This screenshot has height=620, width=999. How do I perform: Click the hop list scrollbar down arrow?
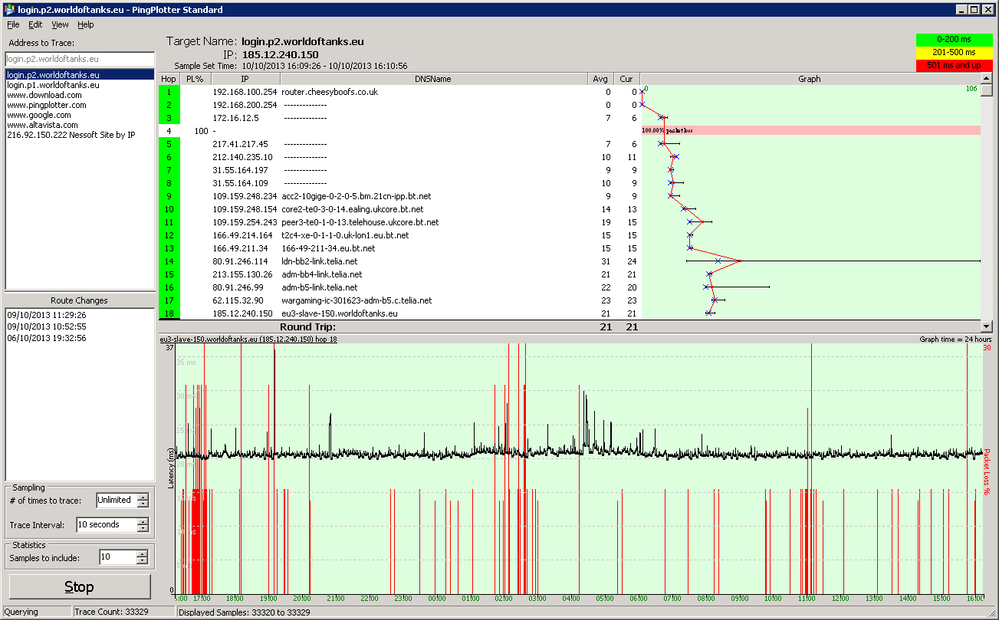[987, 326]
